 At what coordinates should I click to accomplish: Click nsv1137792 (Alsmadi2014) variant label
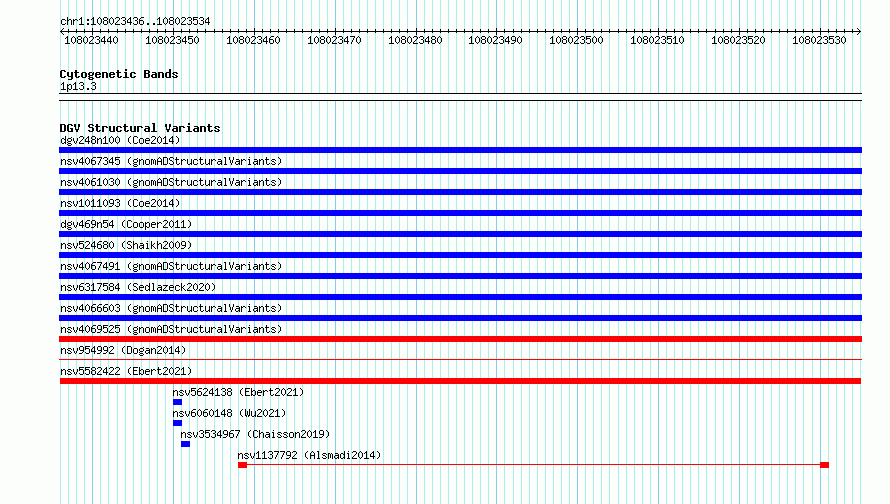[309, 455]
